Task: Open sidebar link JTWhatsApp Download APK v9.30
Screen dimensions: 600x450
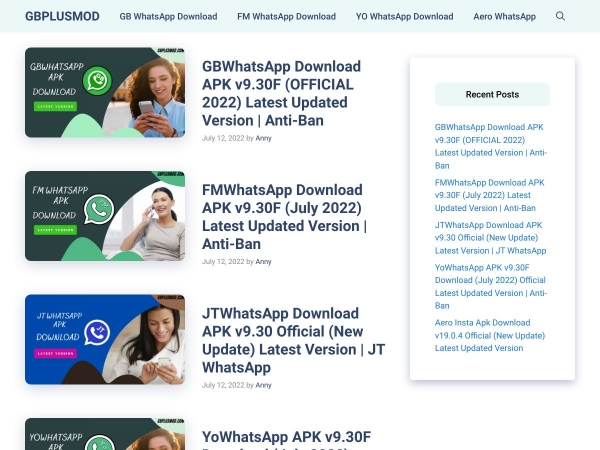Action: (491, 238)
